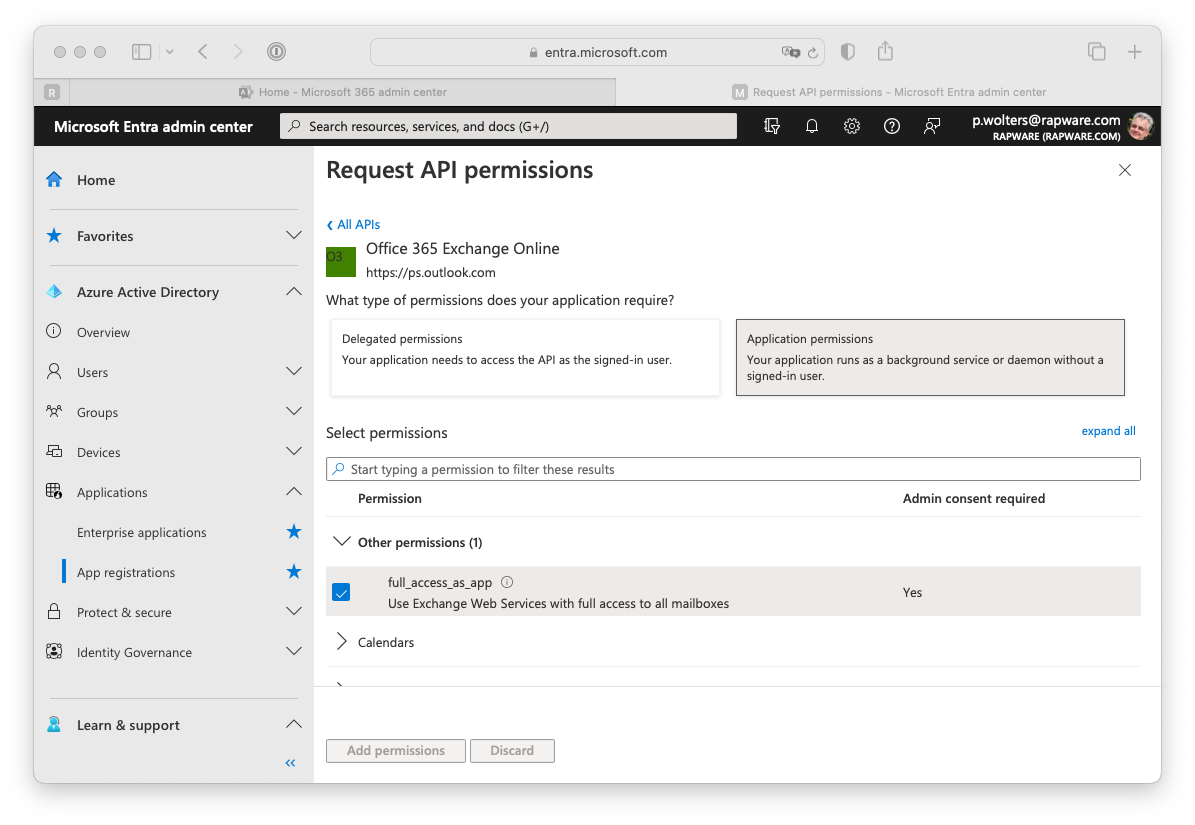Screen dimensions: 1195x825
Task: Go back to All APIs
Action: pos(354,225)
